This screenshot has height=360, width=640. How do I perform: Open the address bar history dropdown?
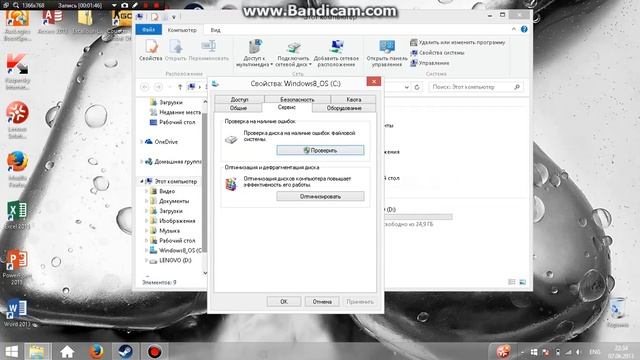(407, 87)
